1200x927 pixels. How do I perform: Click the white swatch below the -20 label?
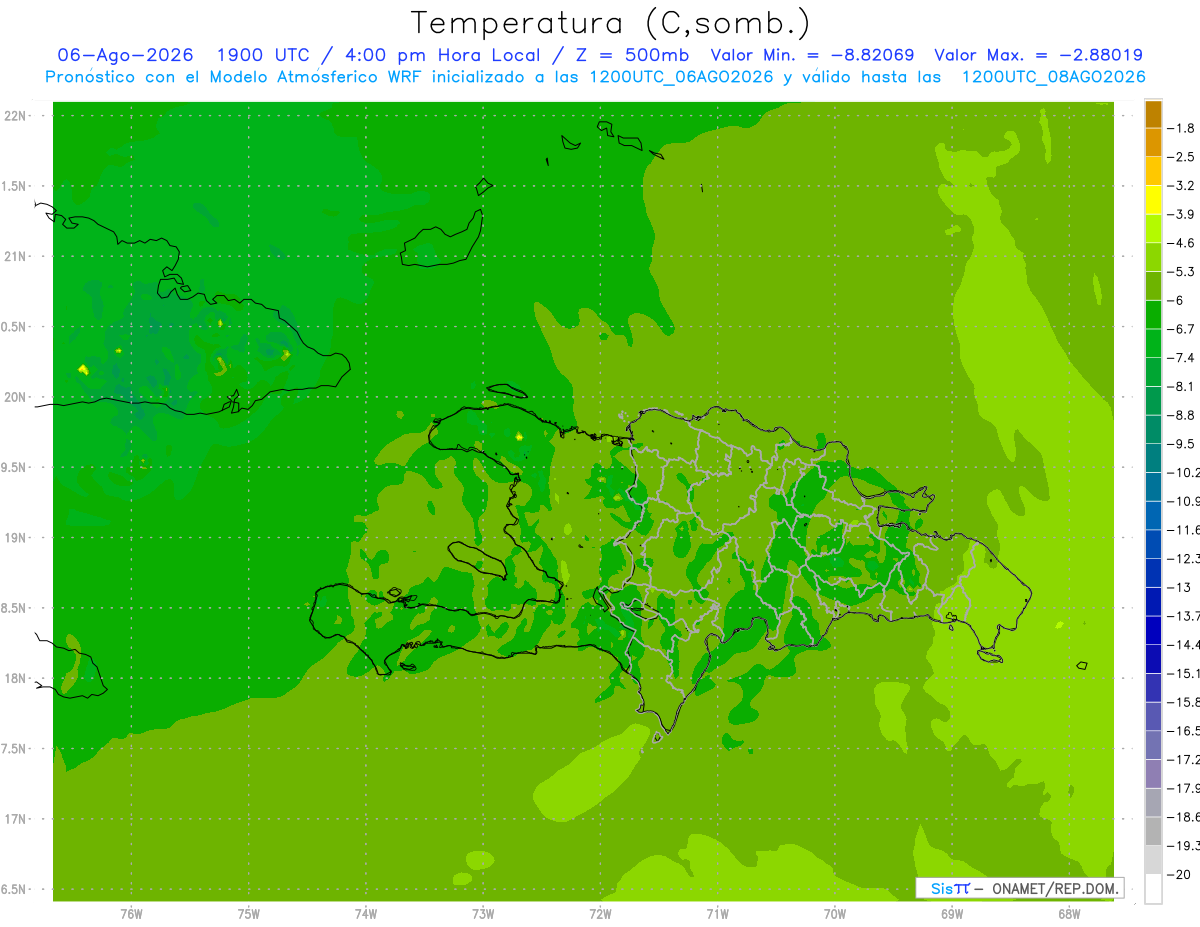point(1153,889)
